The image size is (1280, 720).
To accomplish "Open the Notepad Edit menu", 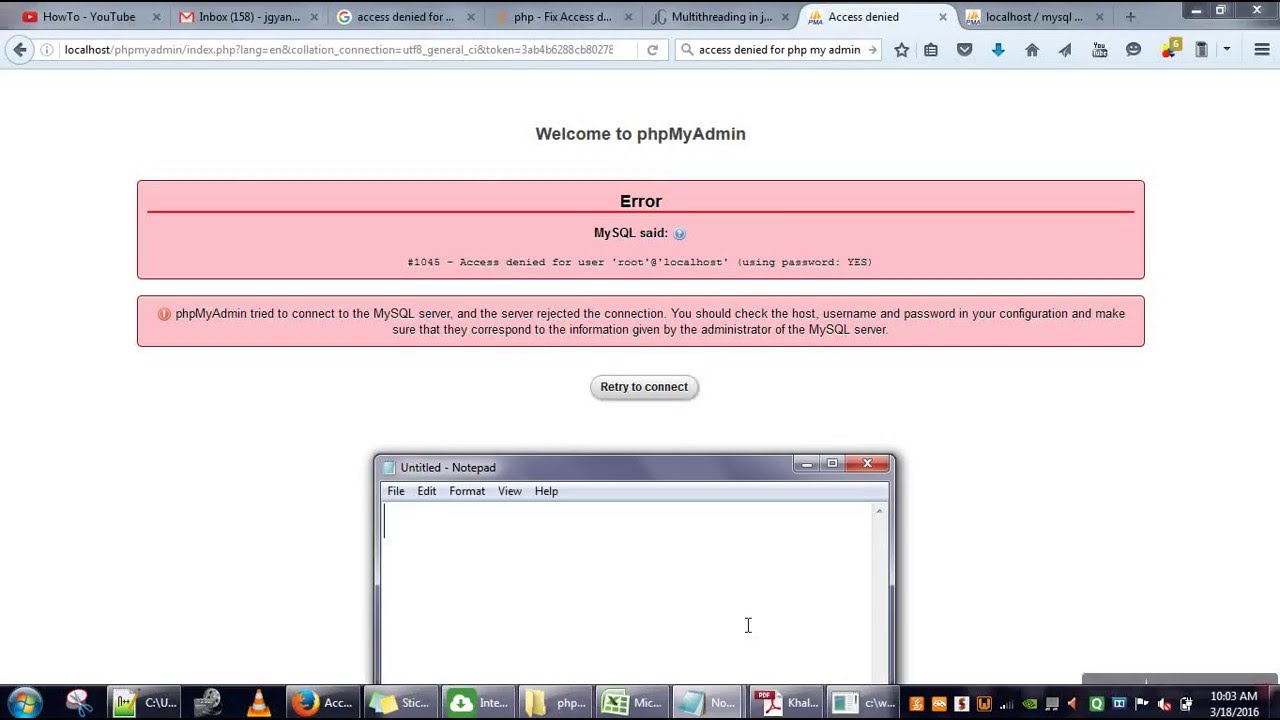I will [x=427, y=491].
